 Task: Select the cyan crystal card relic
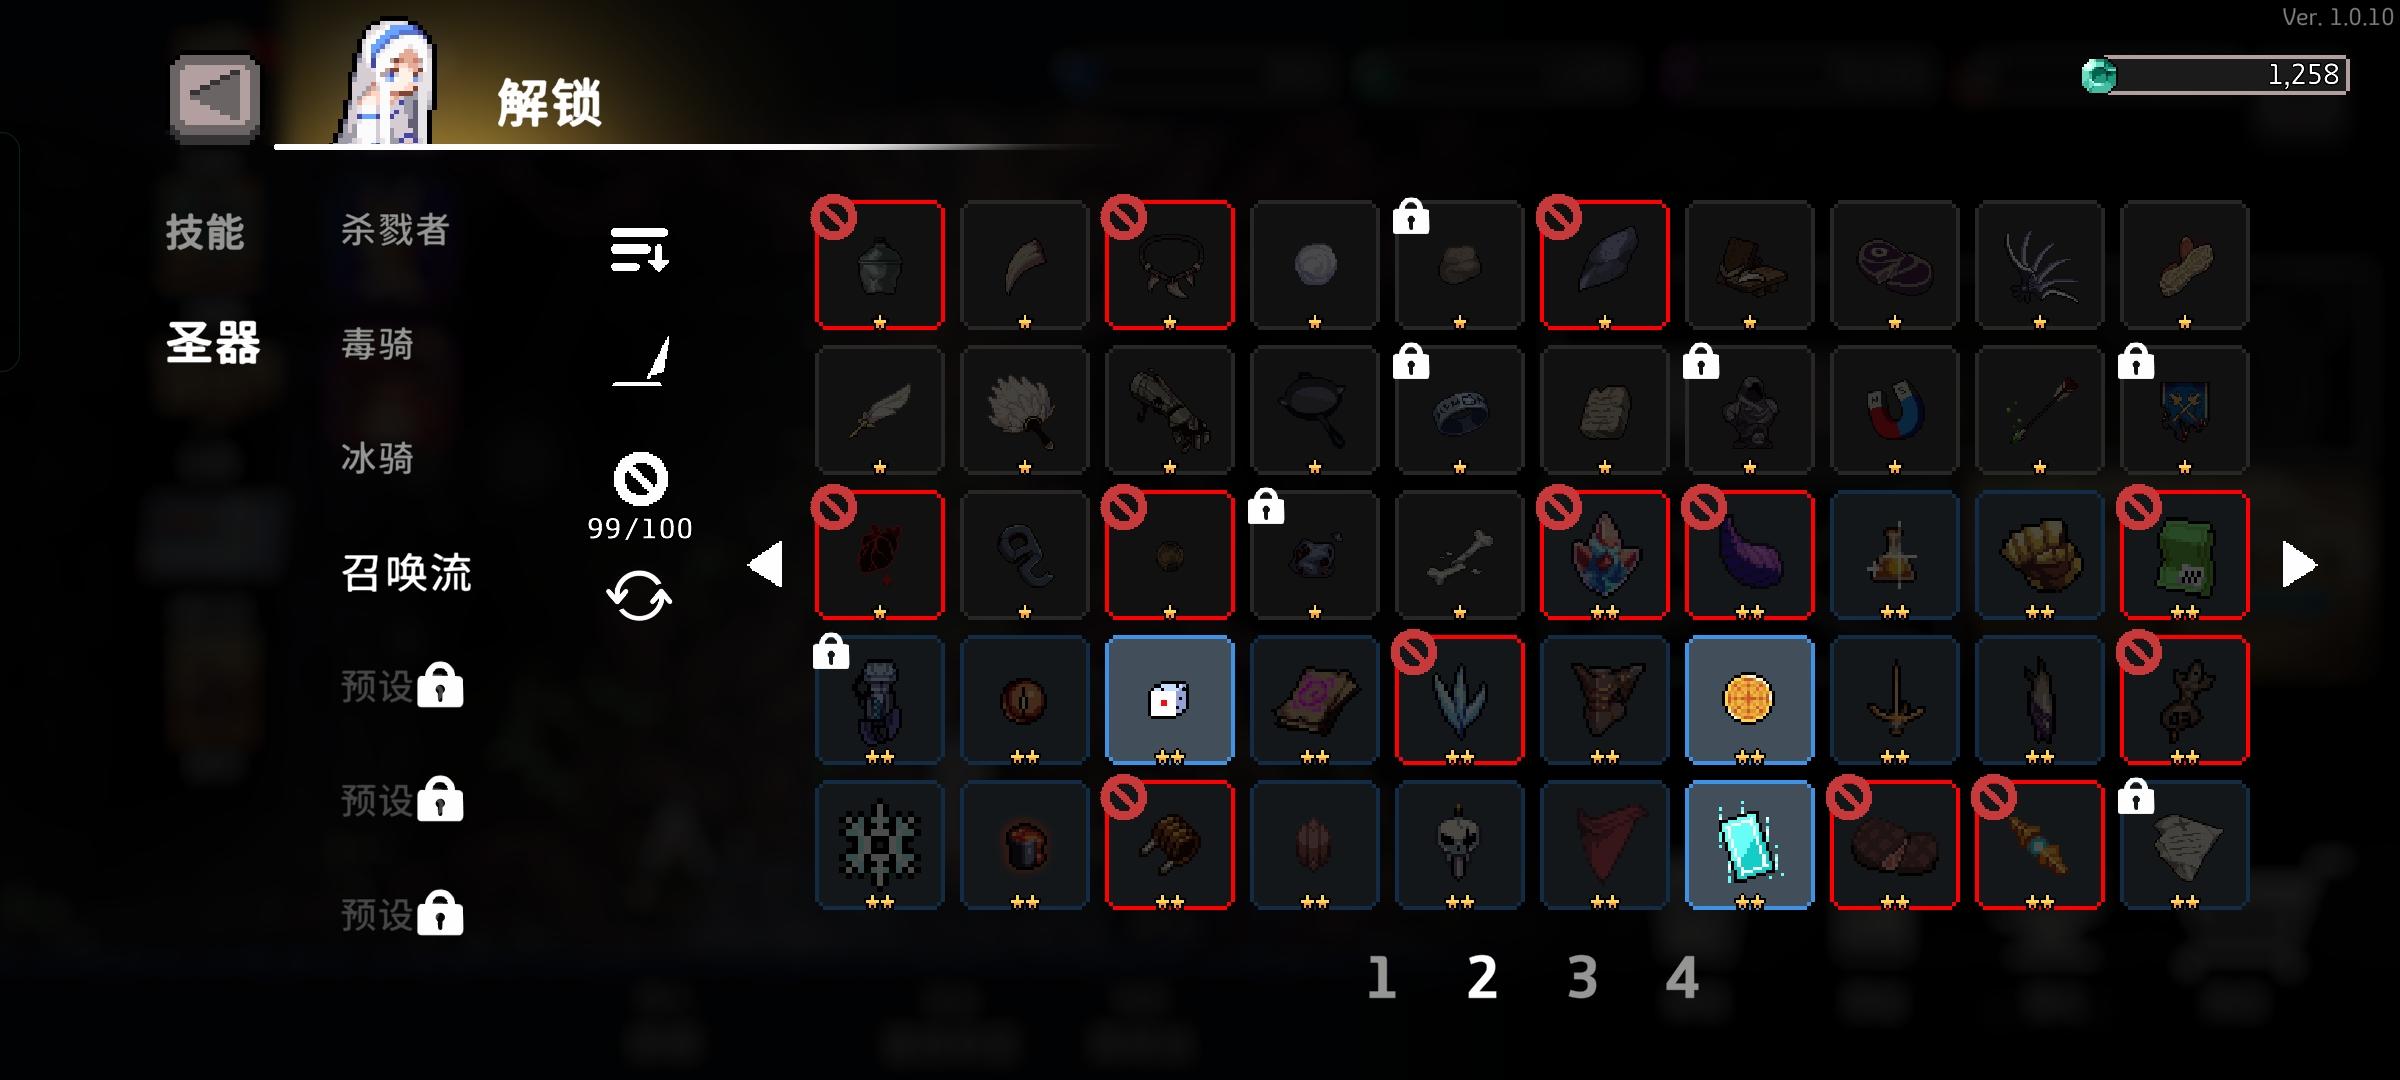(x=1749, y=845)
